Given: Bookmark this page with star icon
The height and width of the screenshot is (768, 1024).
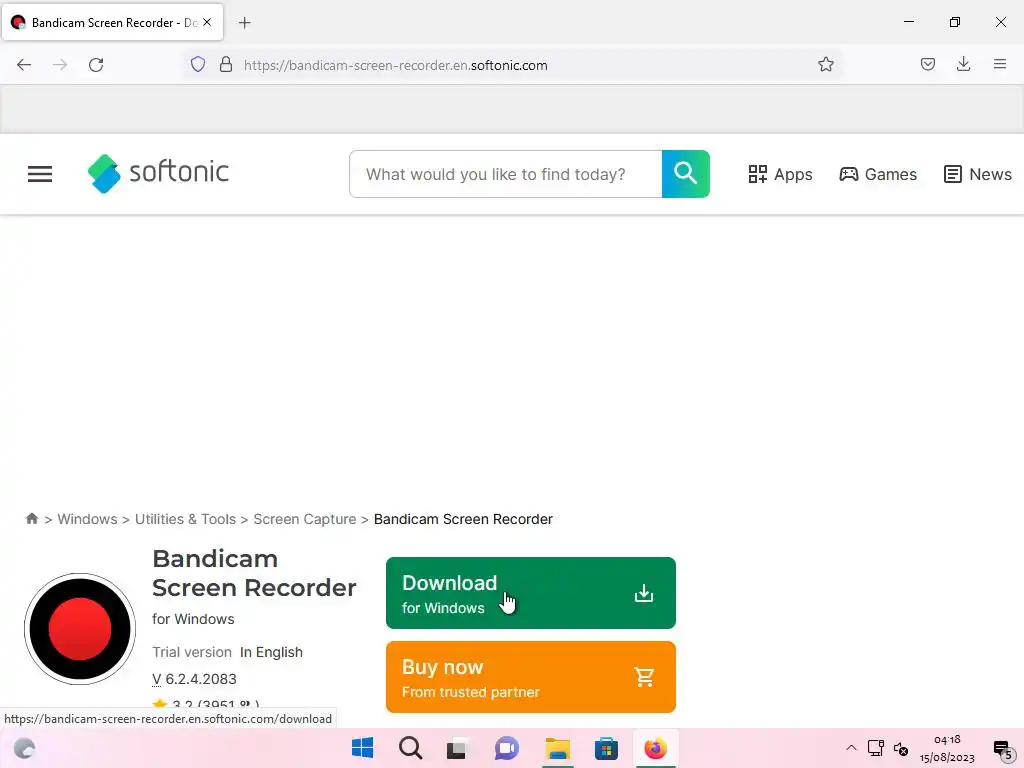Looking at the screenshot, I should click(x=825, y=64).
